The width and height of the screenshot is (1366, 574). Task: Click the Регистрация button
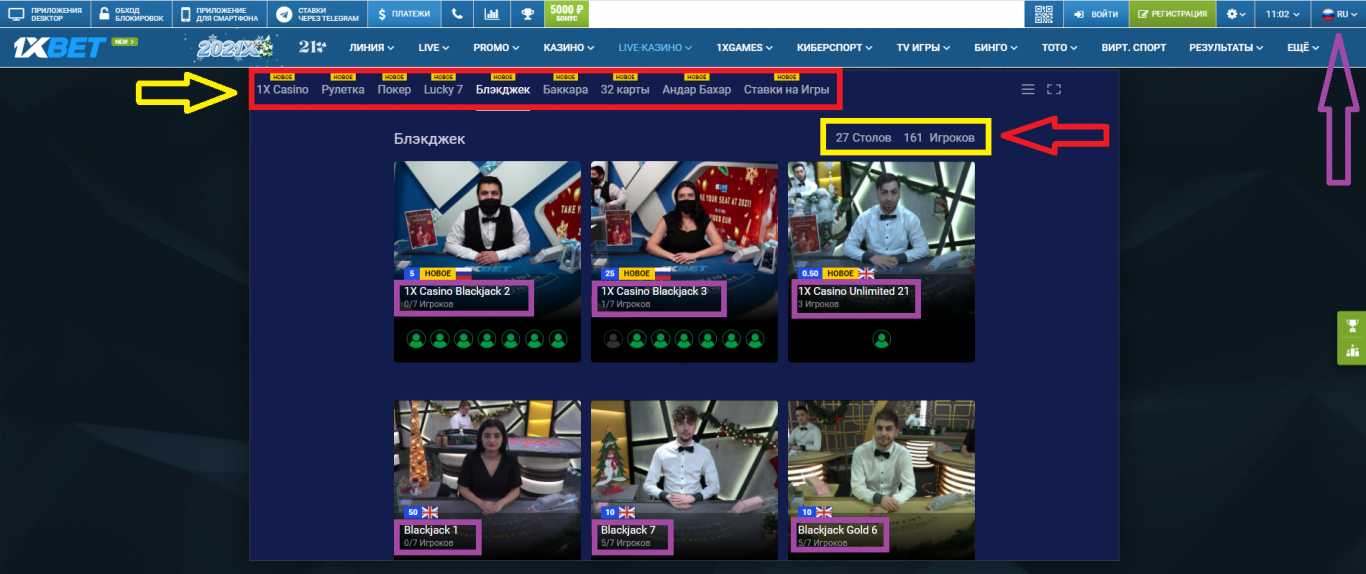[1173, 14]
